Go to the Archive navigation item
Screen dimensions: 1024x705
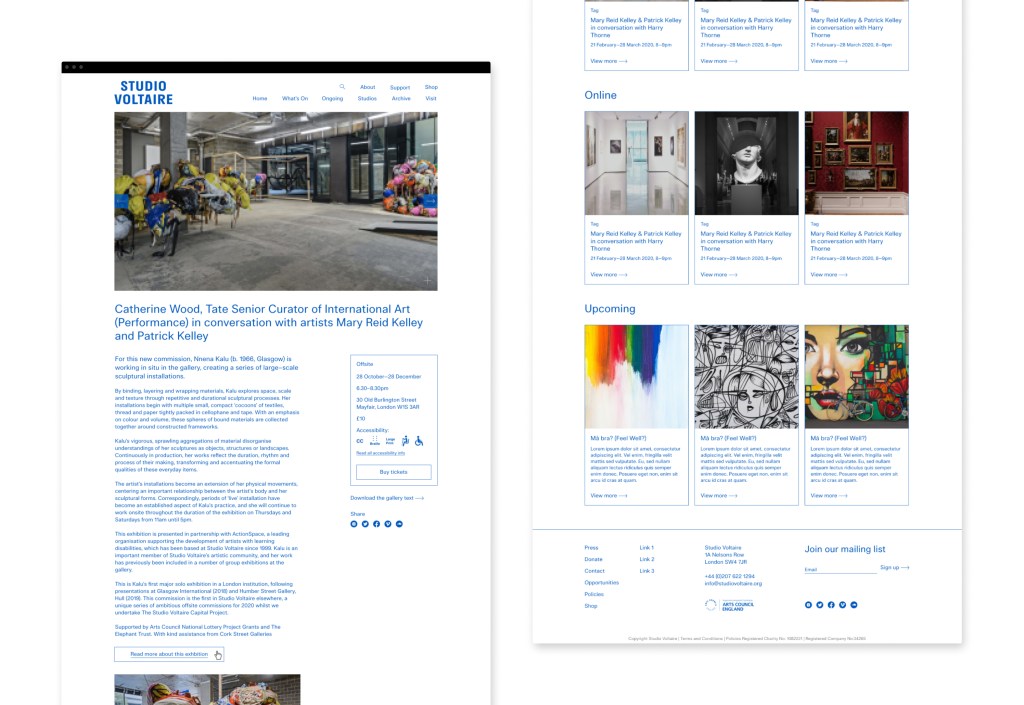[x=401, y=99]
